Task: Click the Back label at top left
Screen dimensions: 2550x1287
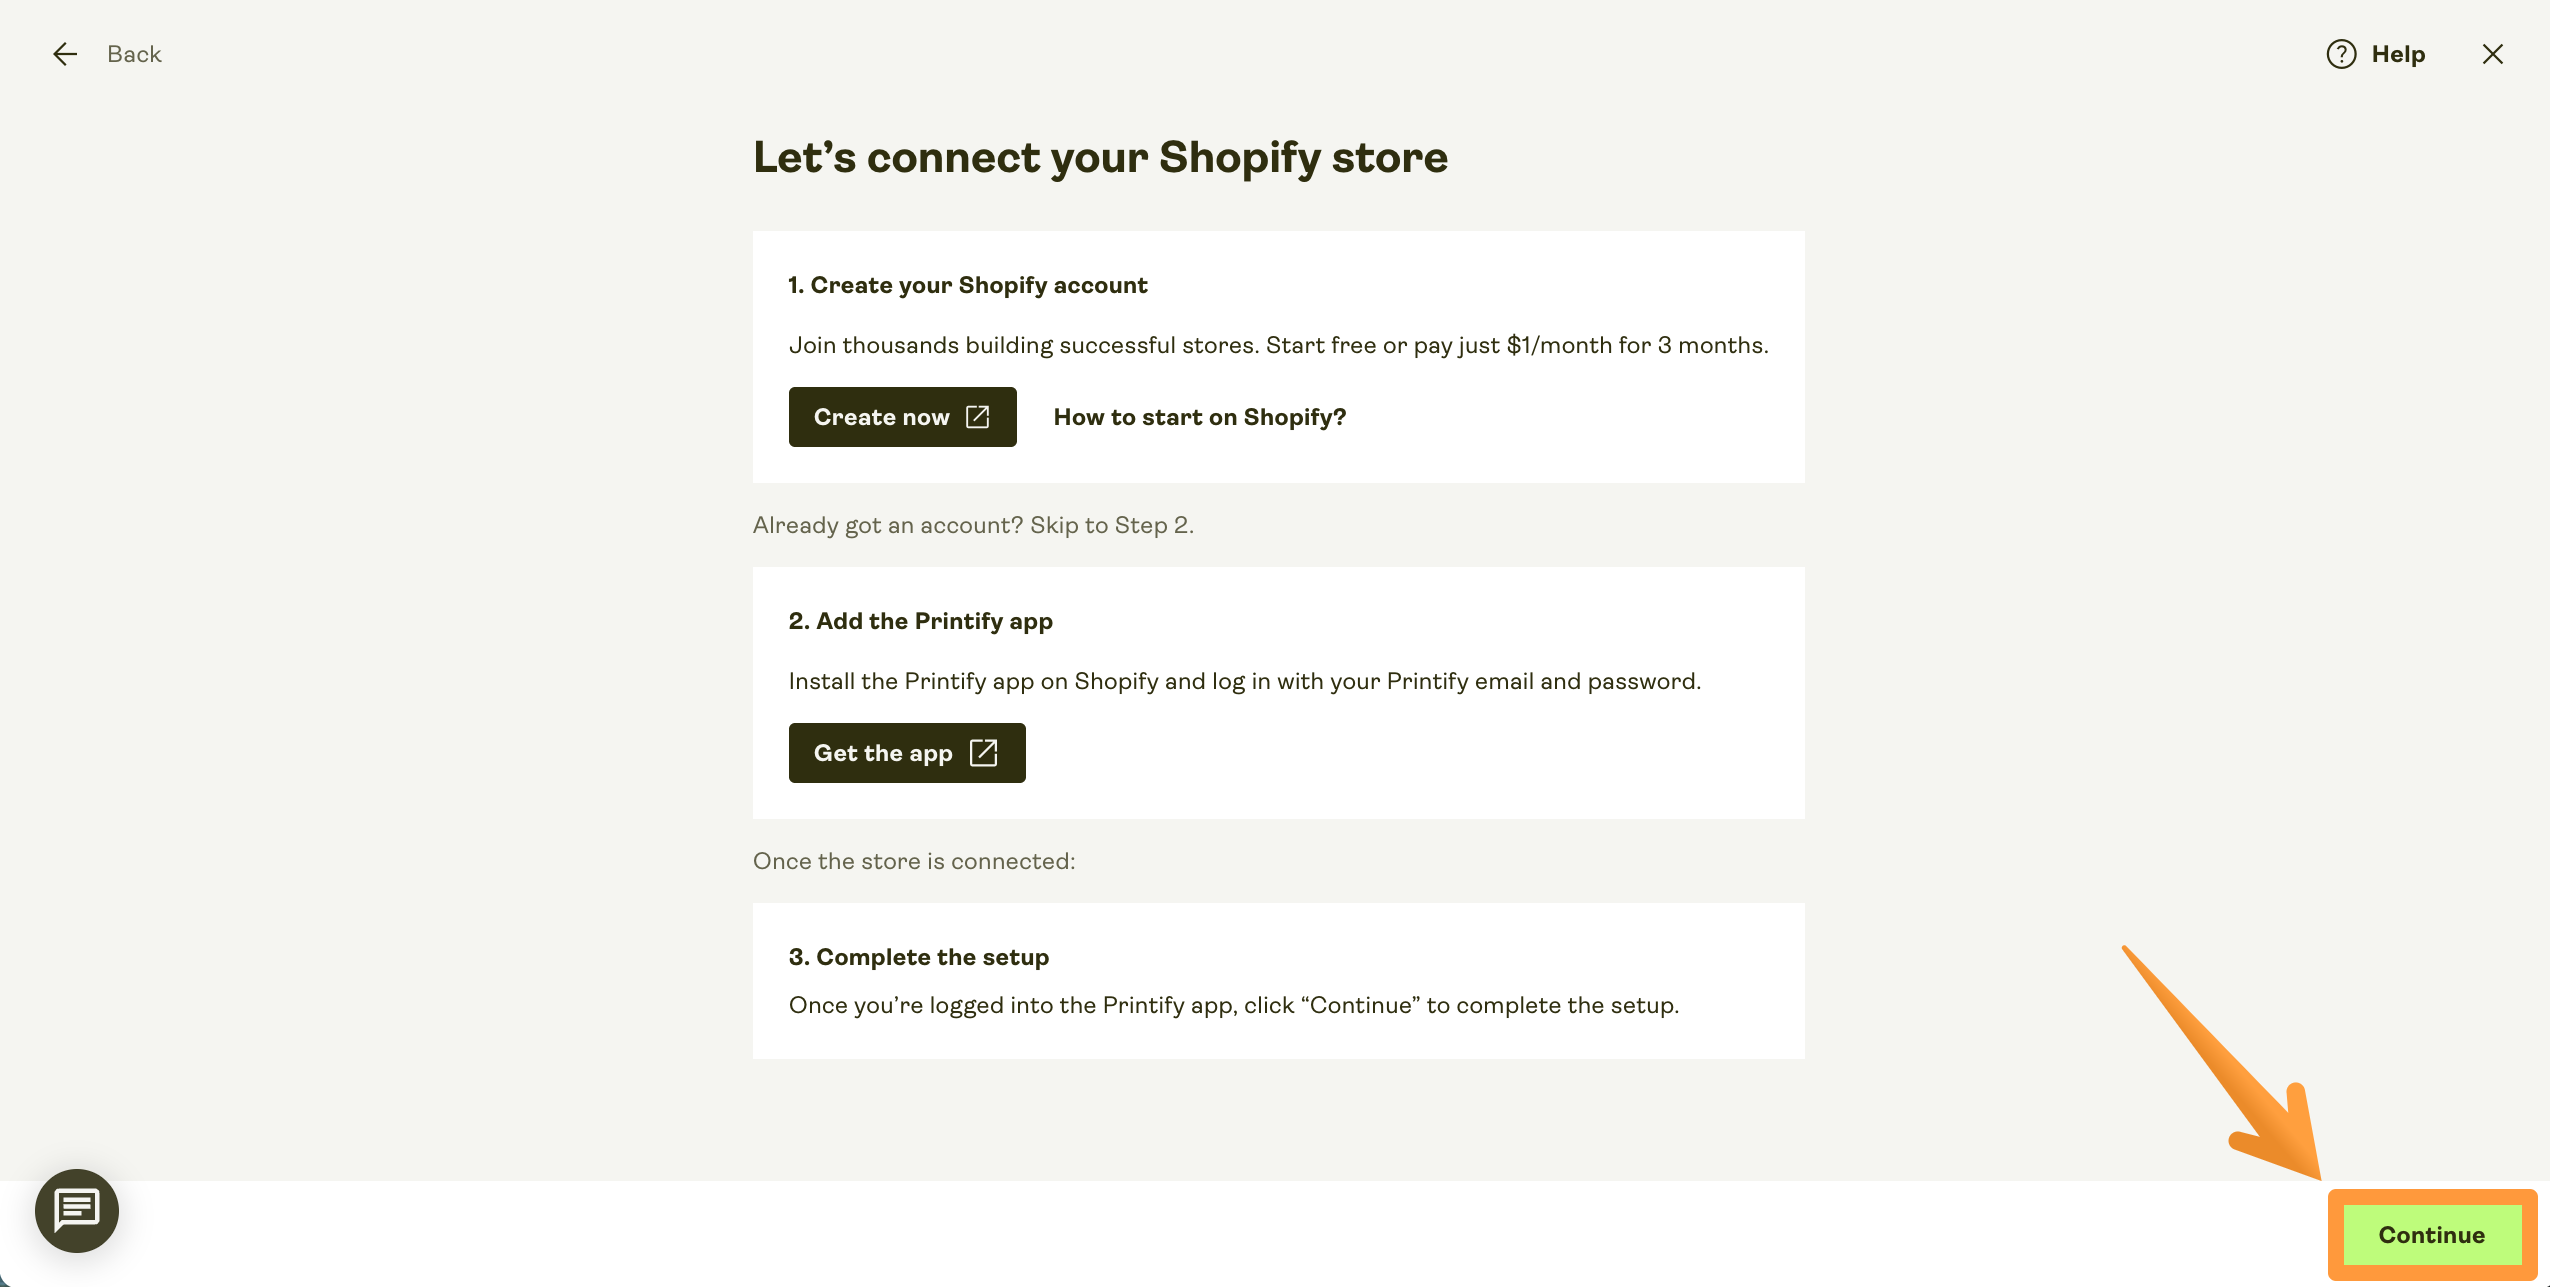Action: [x=134, y=54]
